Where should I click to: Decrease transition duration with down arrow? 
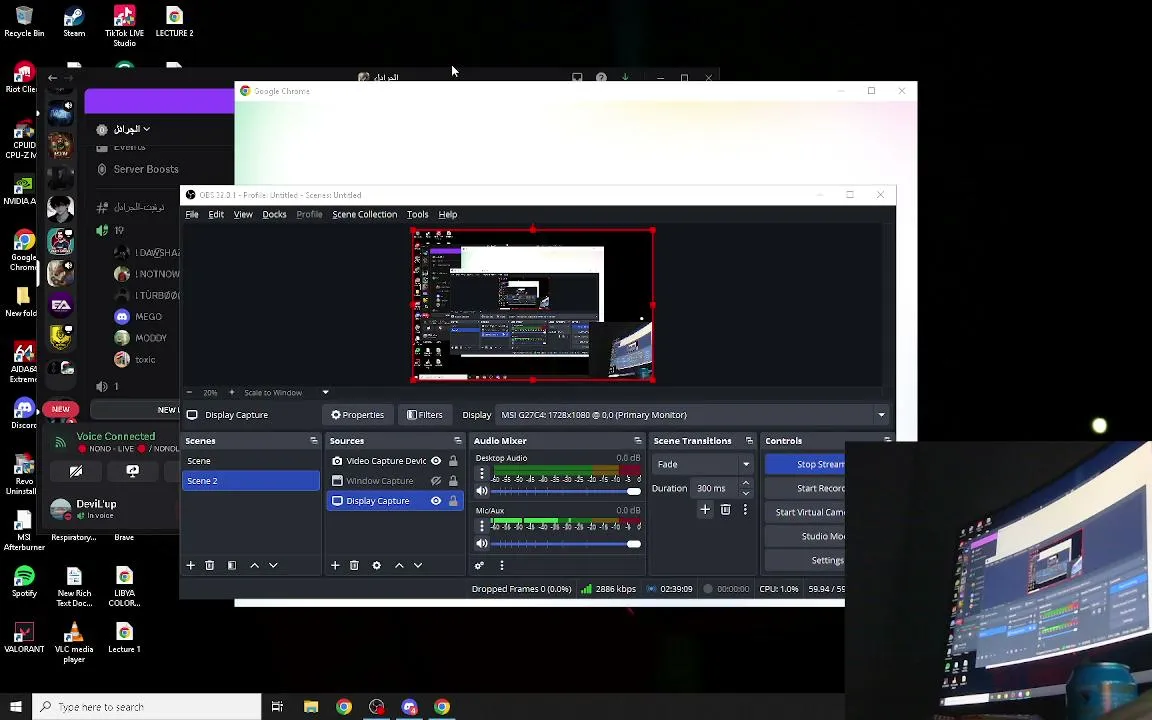(746, 493)
